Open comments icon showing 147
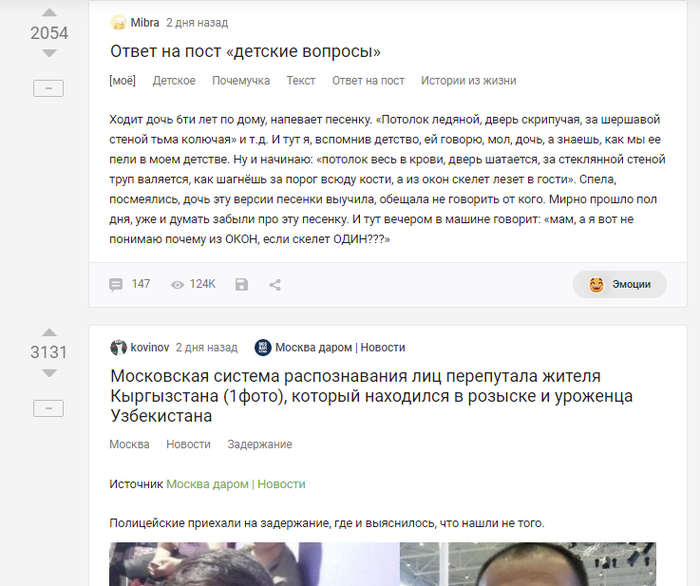The height and width of the screenshot is (586, 700). pos(116,284)
